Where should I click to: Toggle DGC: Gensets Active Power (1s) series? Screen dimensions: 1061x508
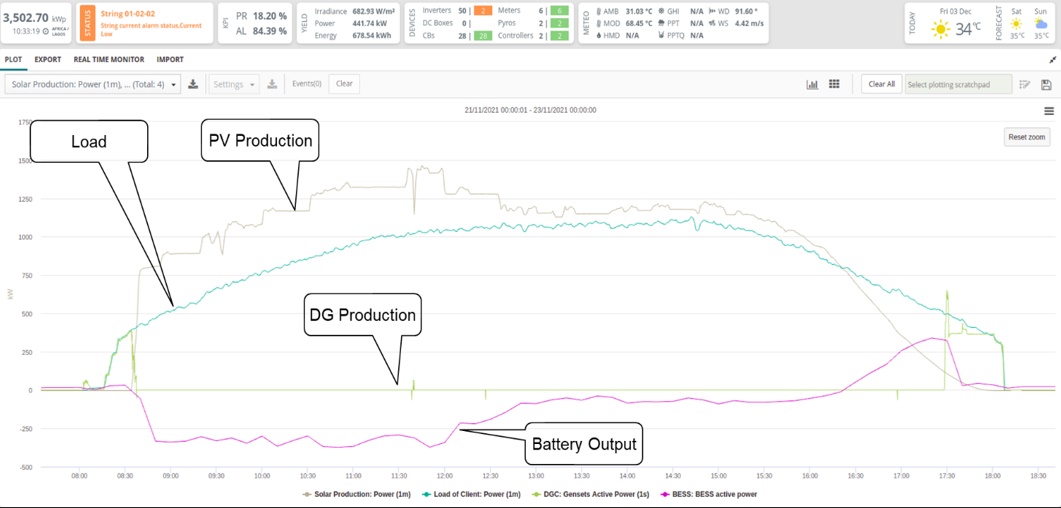click(589, 494)
